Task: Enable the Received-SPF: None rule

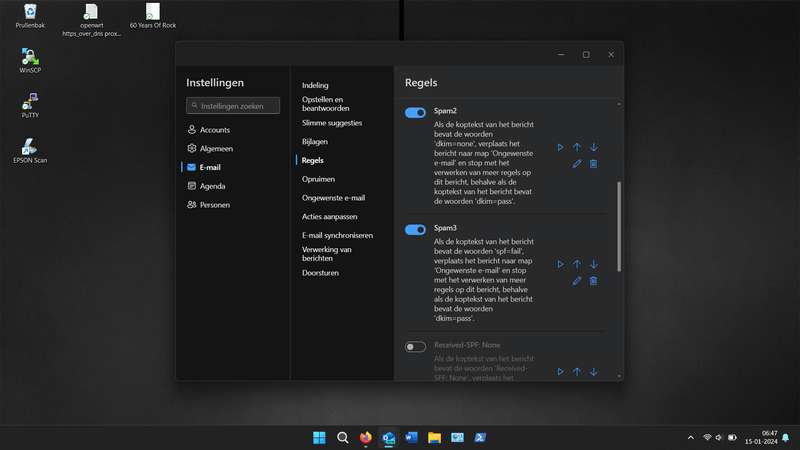Action: point(415,347)
